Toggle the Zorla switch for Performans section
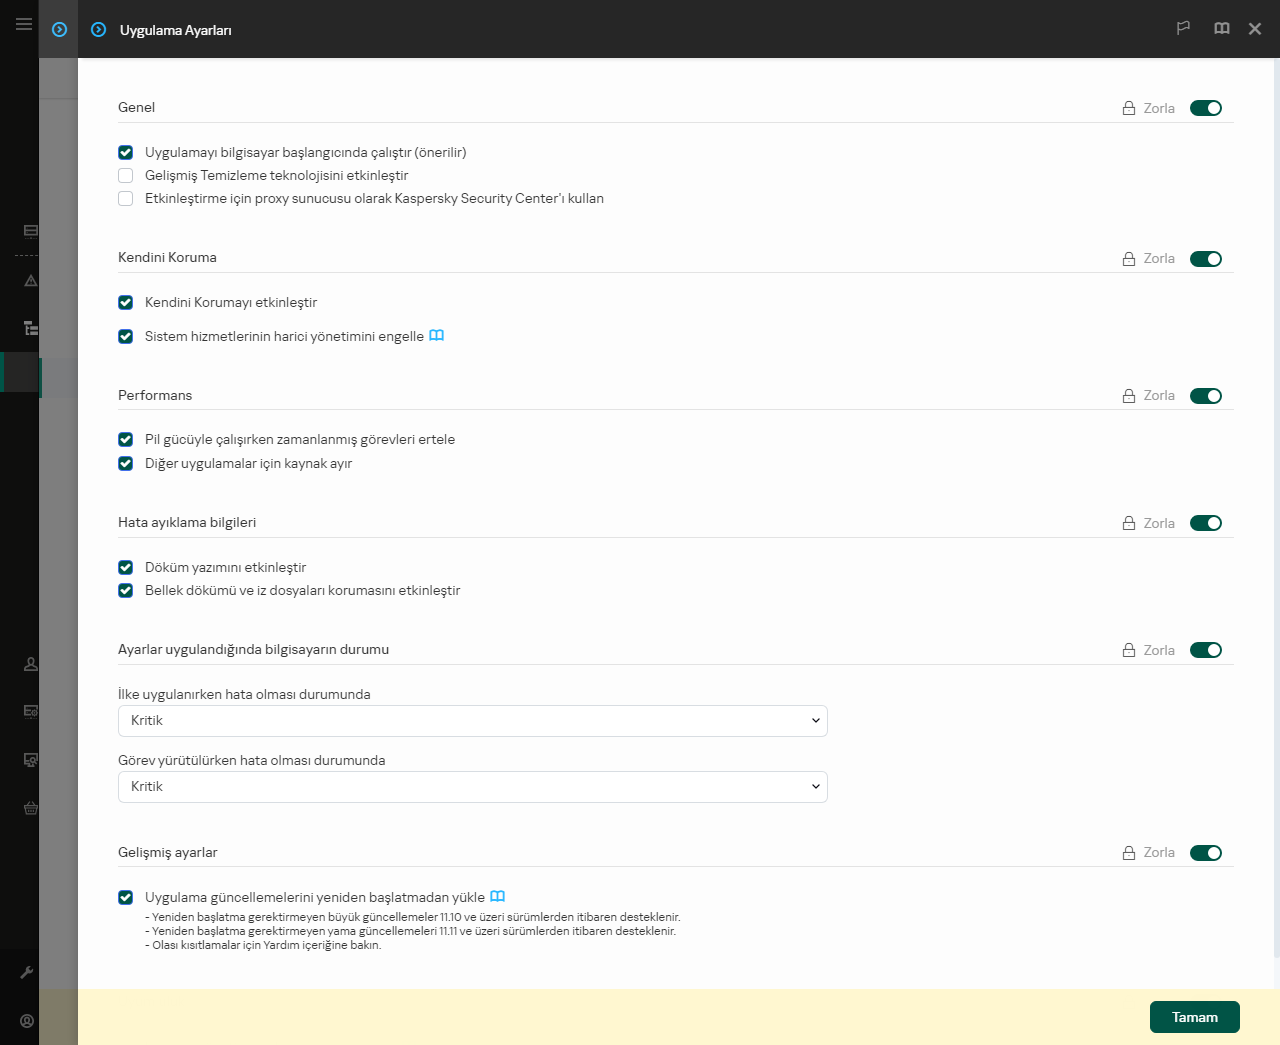The height and width of the screenshot is (1045, 1280). (x=1206, y=396)
